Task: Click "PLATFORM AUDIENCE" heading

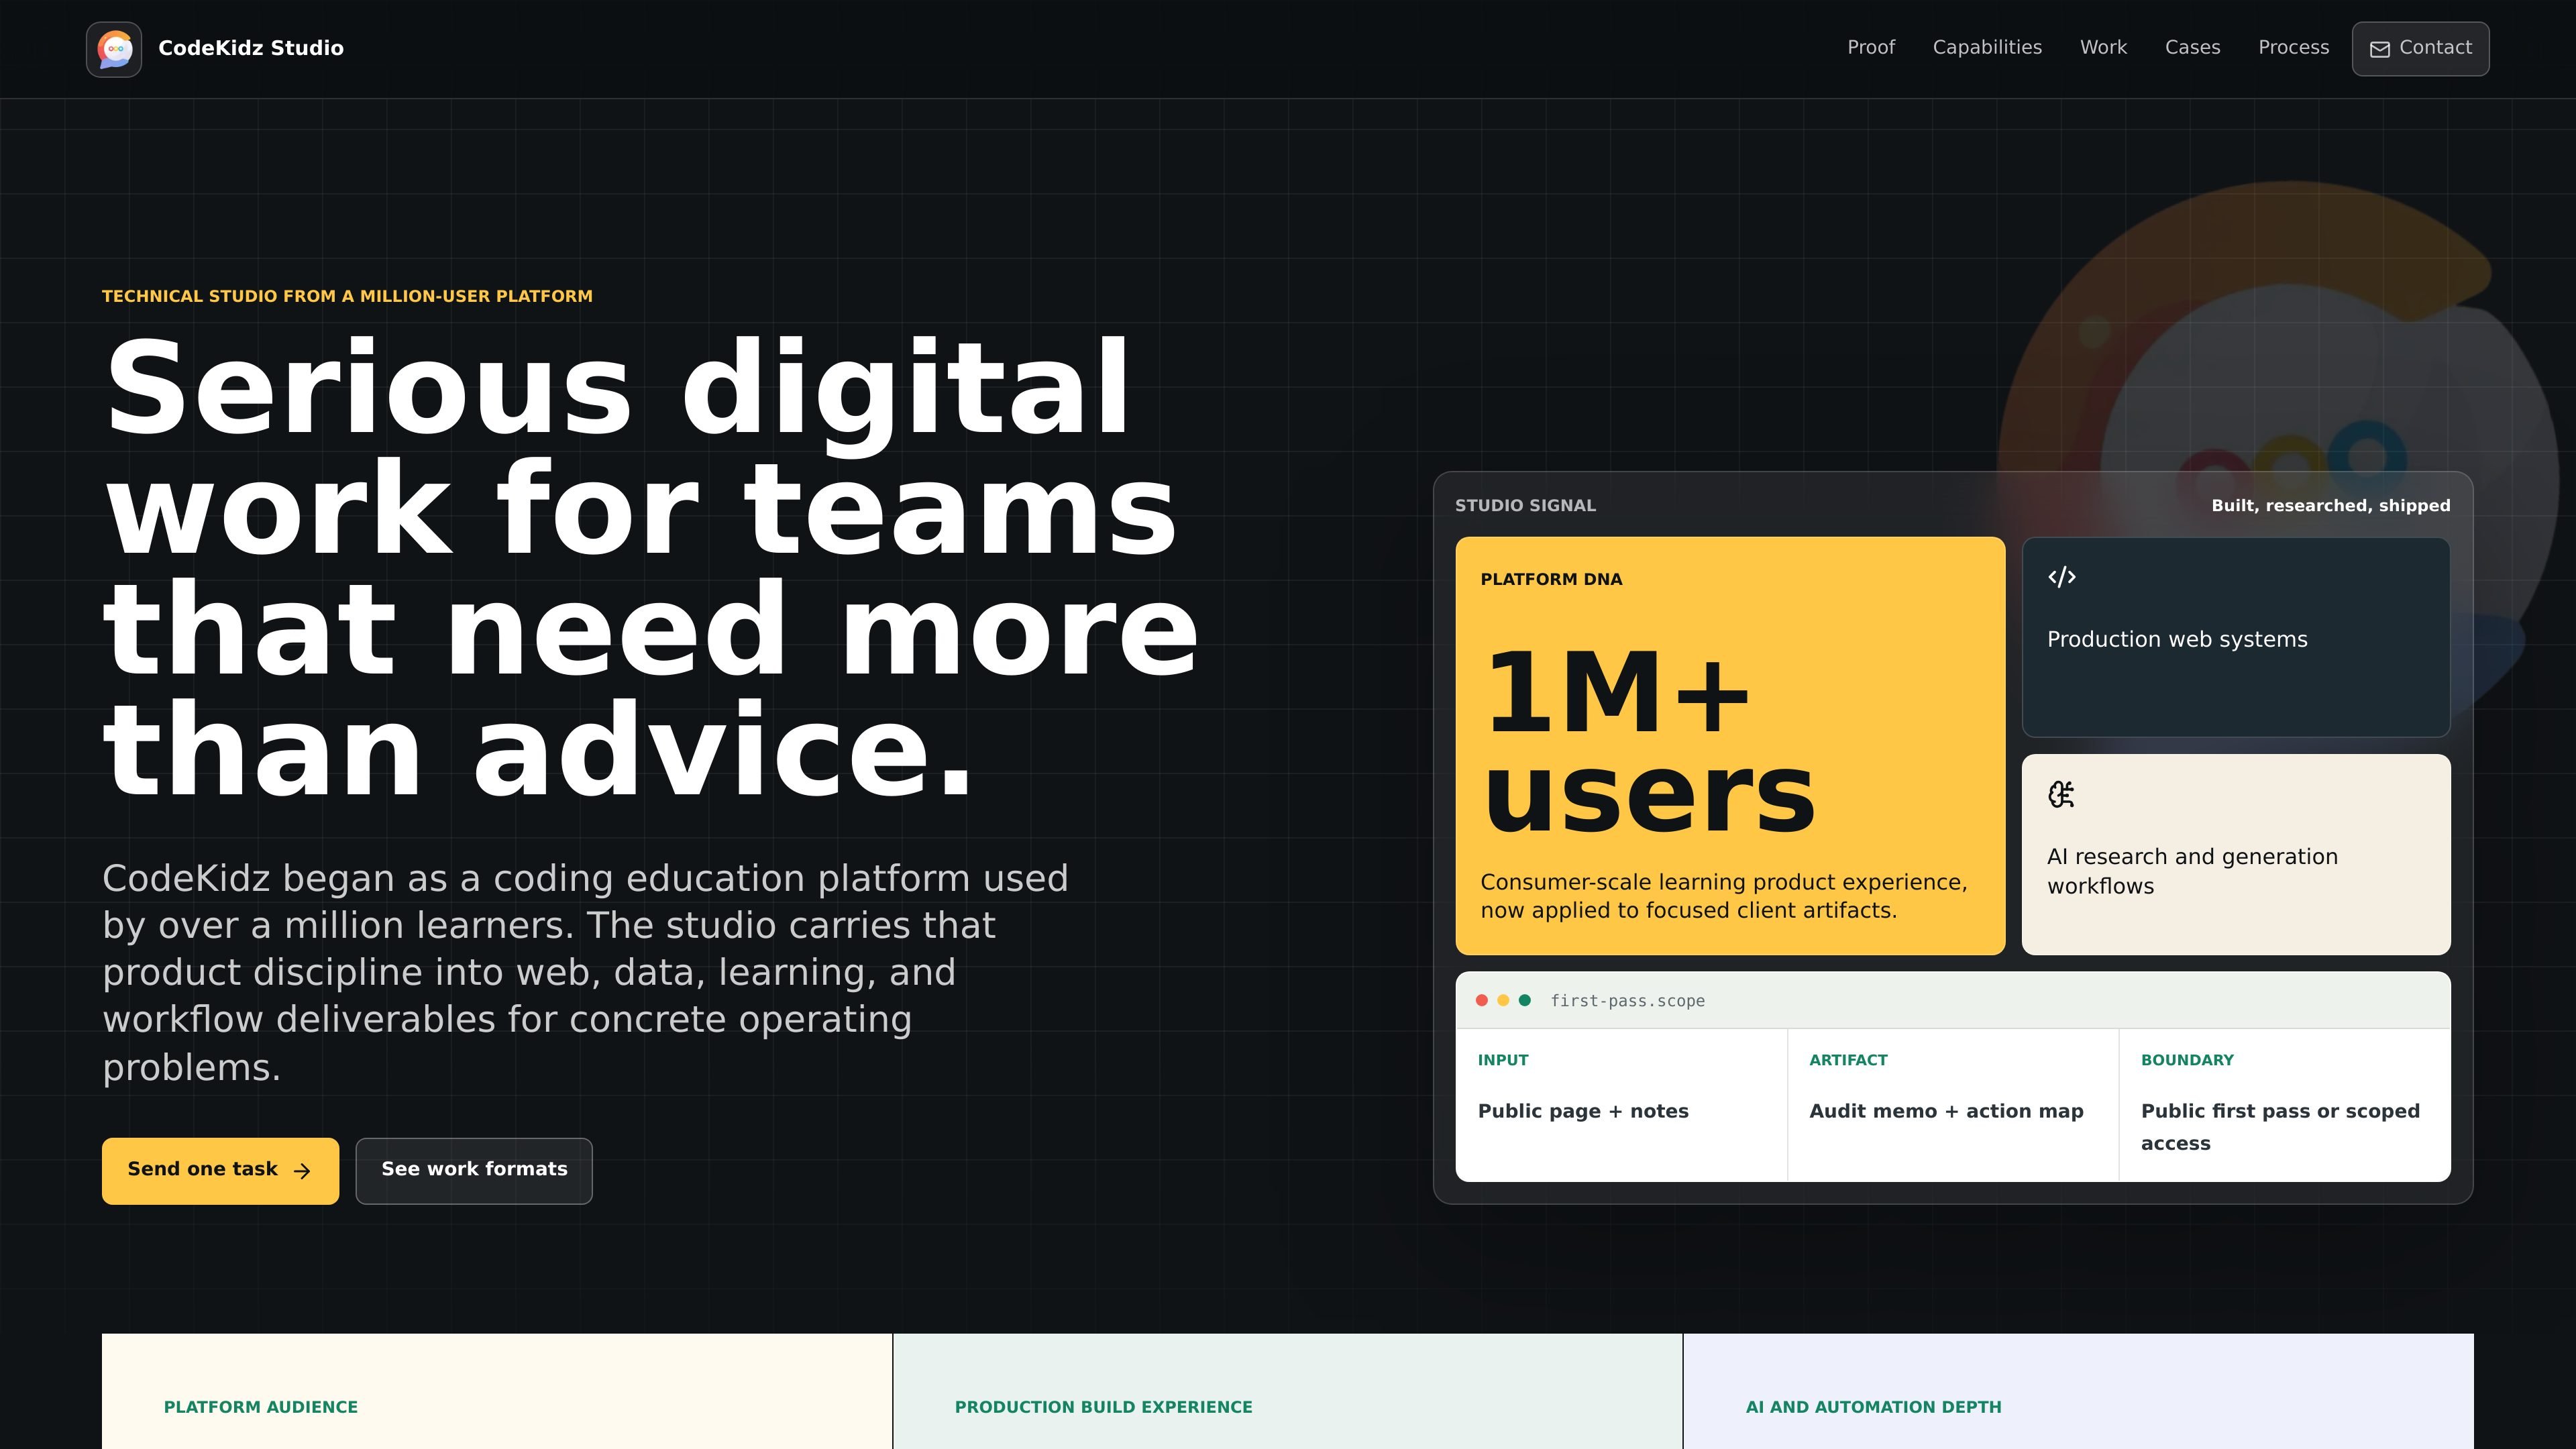Action: (x=261, y=1407)
